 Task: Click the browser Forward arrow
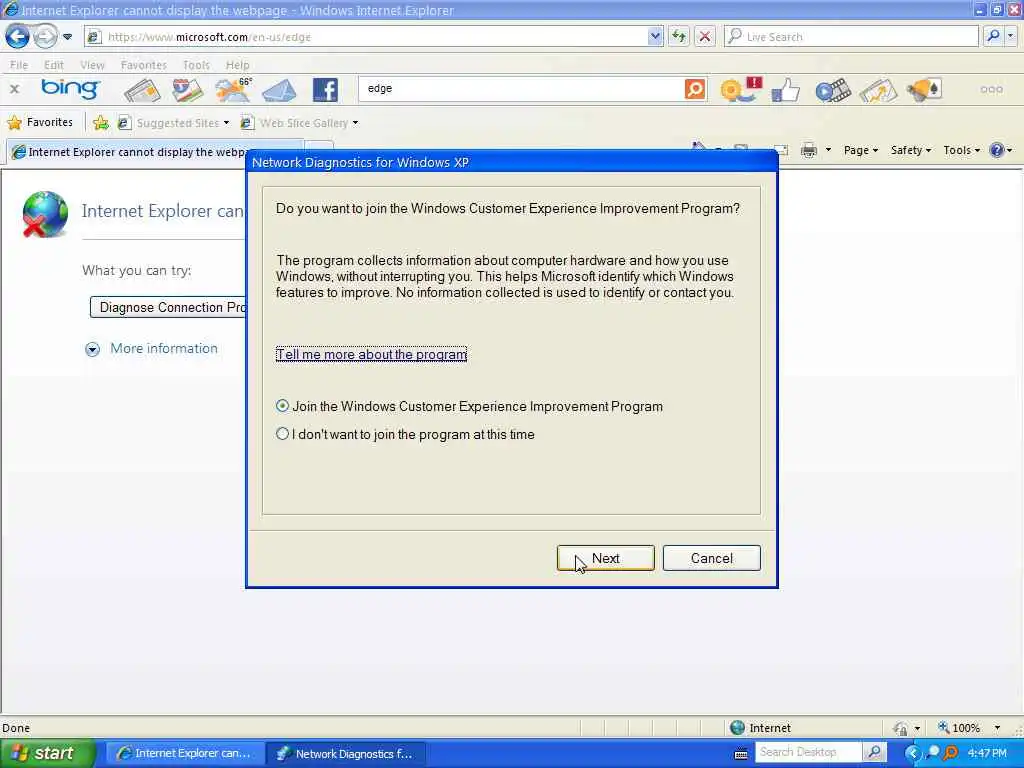[45, 37]
